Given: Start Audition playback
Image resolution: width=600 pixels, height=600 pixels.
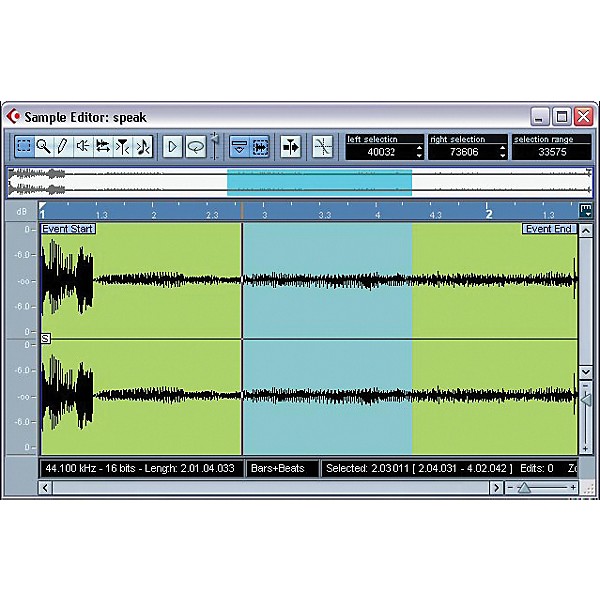Looking at the screenshot, I should tap(173, 147).
